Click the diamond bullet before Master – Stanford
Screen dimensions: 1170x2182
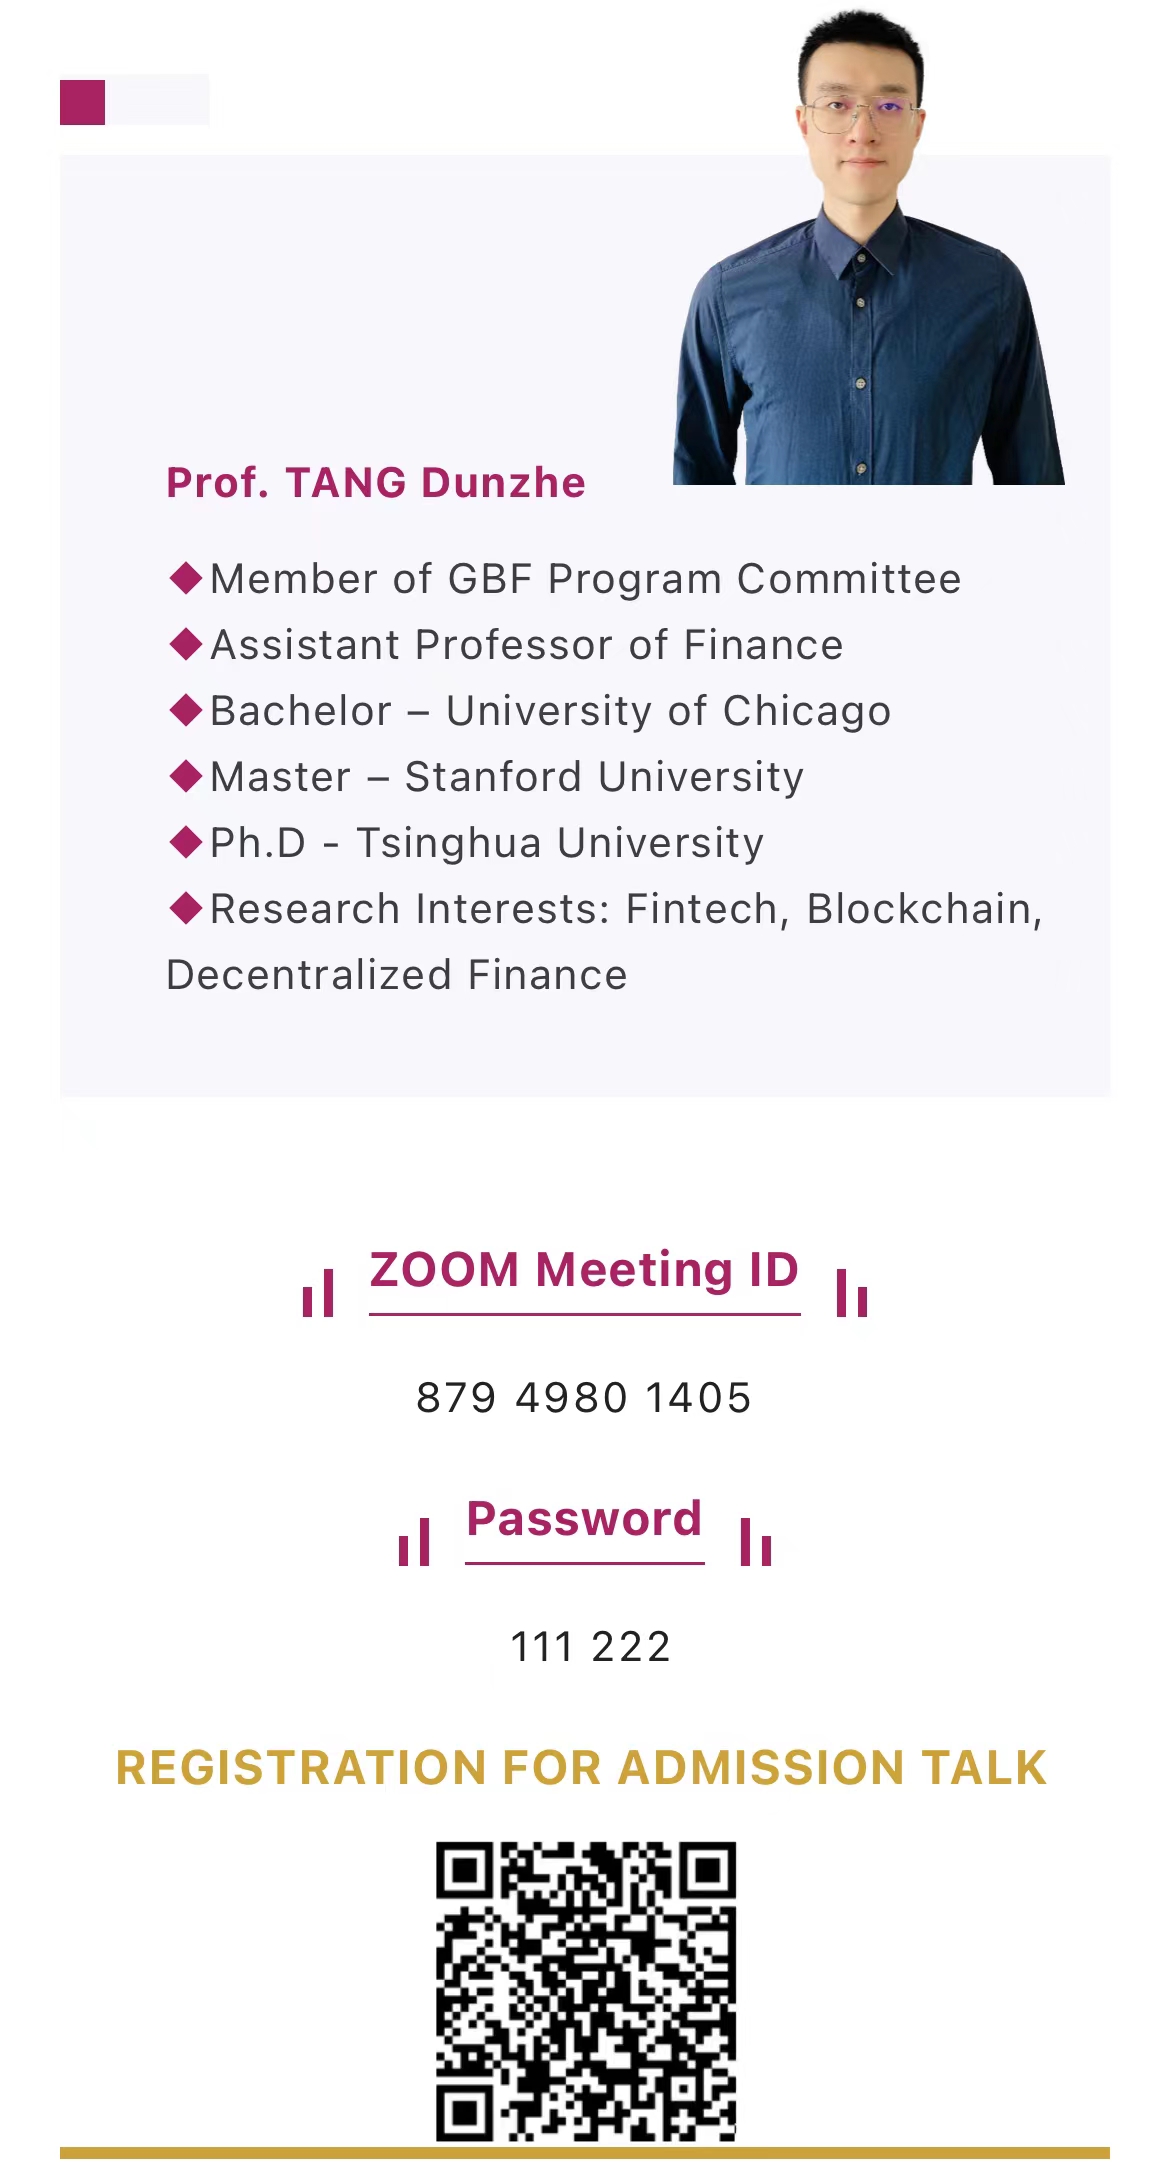pos(186,776)
